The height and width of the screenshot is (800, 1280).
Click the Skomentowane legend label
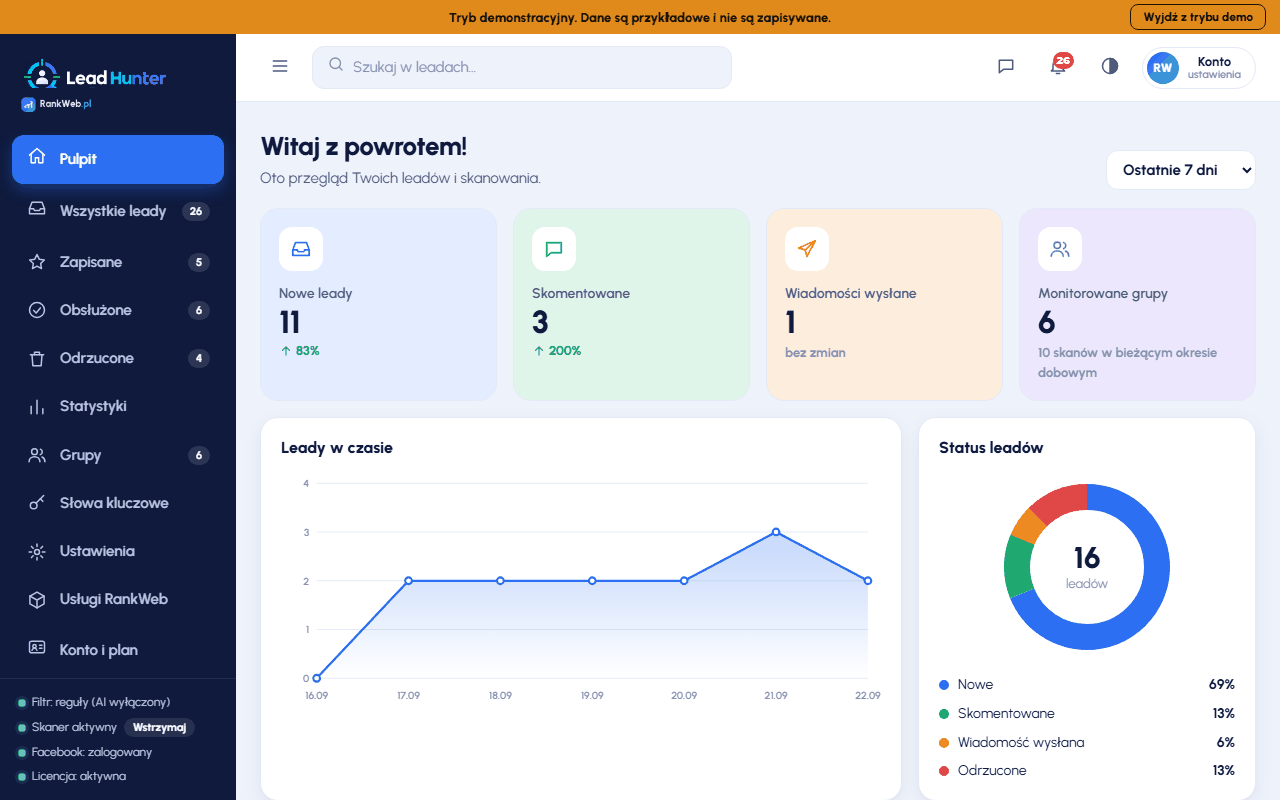(1006, 713)
